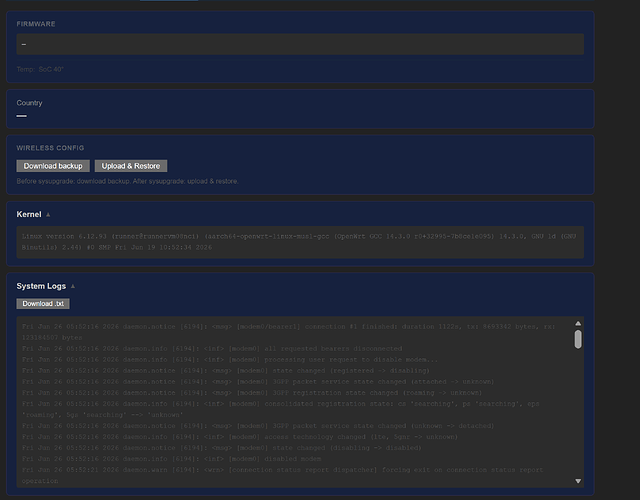Click the log line 'packet service state changed (unknown -> detached)'

pyautogui.click(x=258, y=426)
